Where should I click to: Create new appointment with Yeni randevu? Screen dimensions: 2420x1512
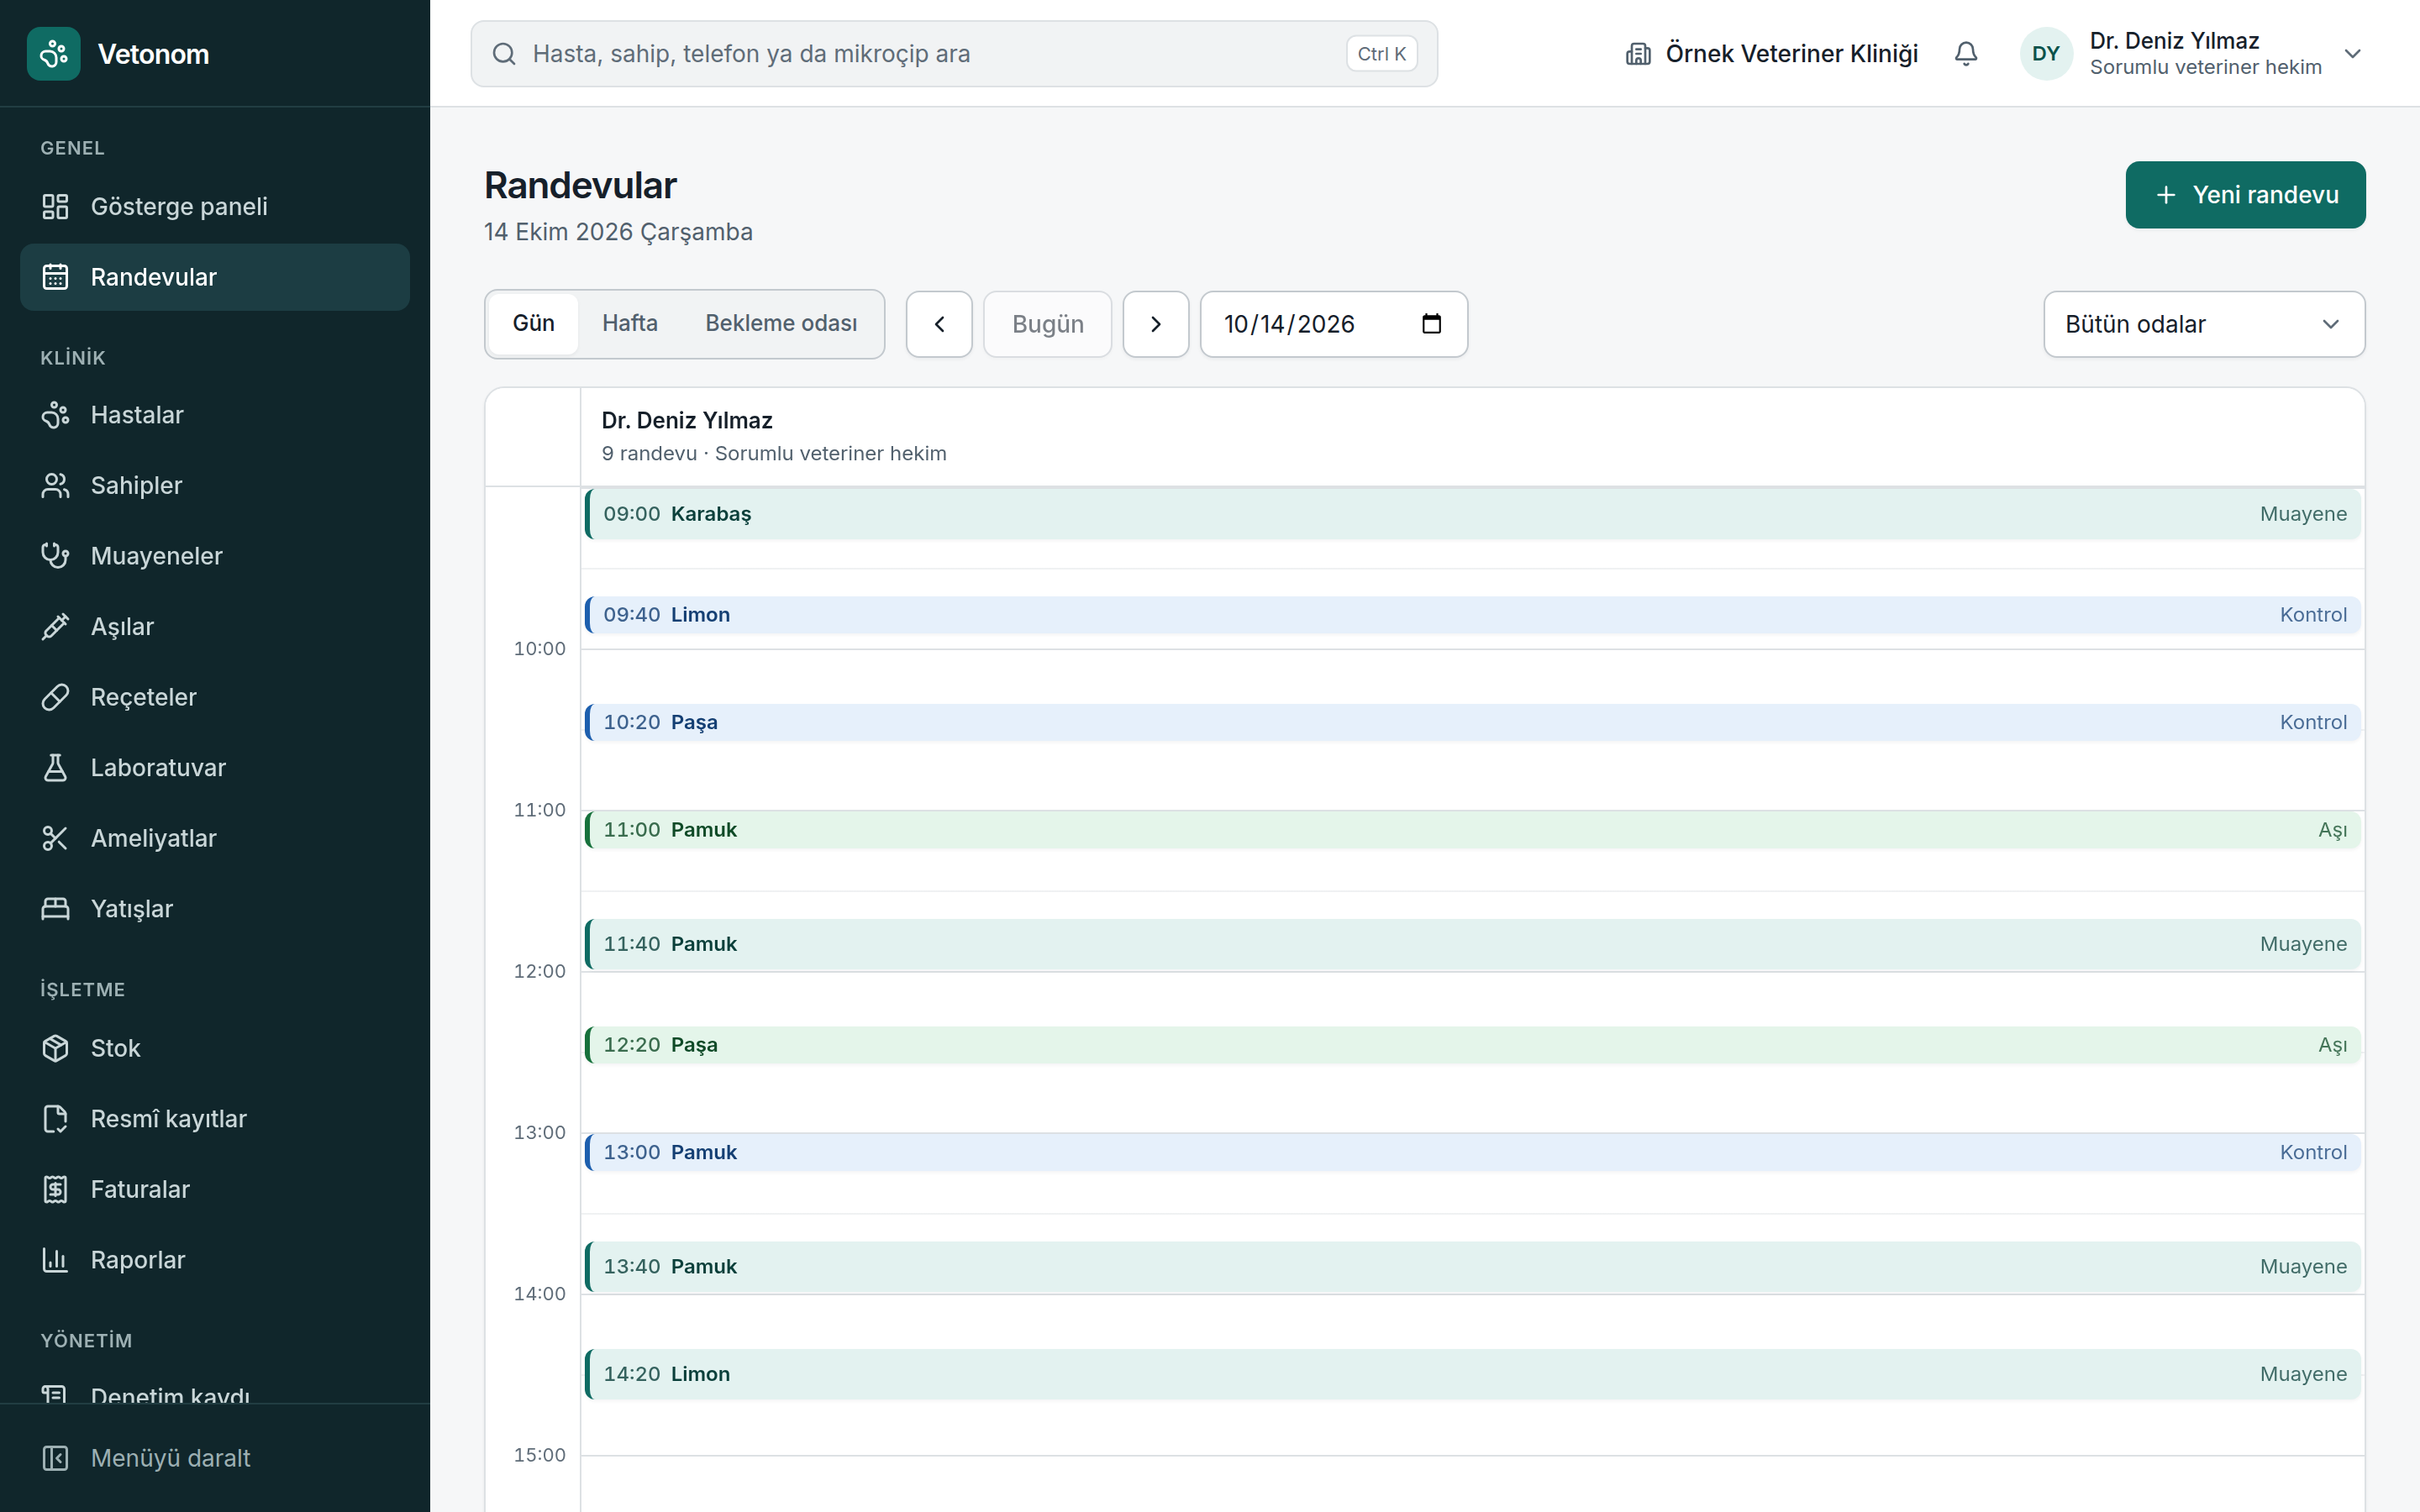[2245, 195]
